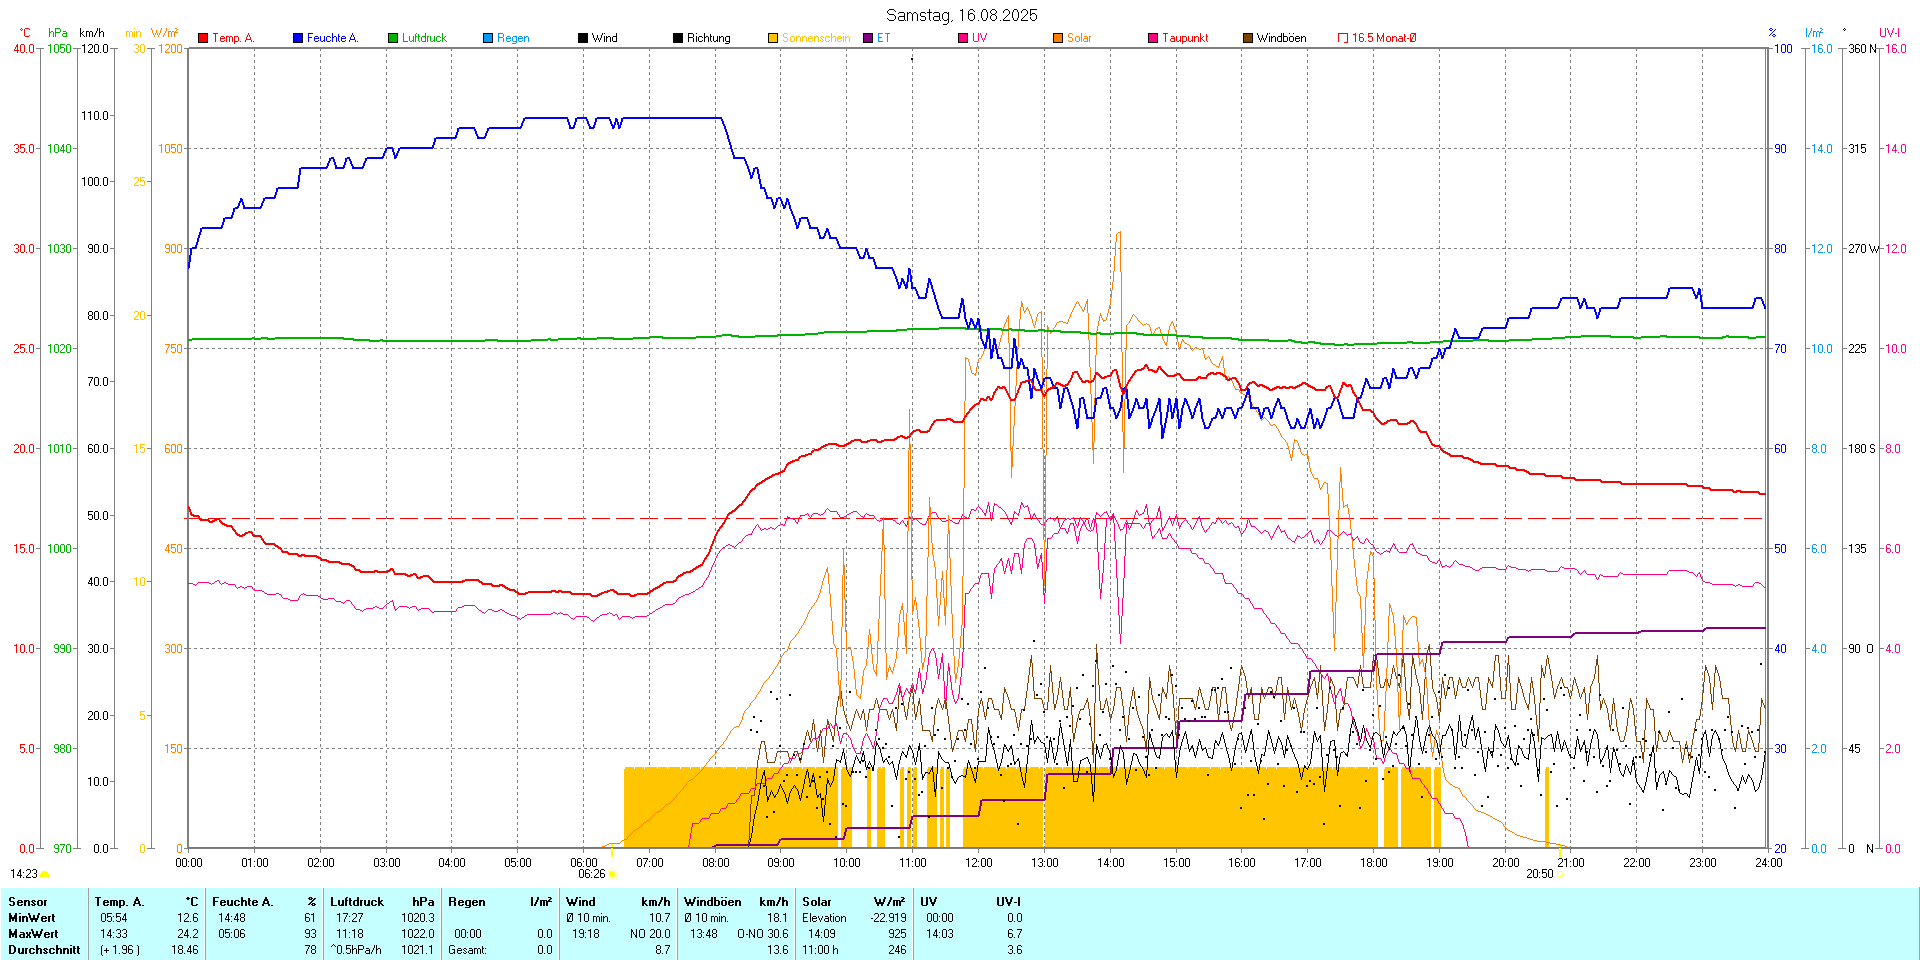
Task: Toggle the 16.5 Monat-Ø legend box
Action: pyautogui.click(x=1343, y=38)
